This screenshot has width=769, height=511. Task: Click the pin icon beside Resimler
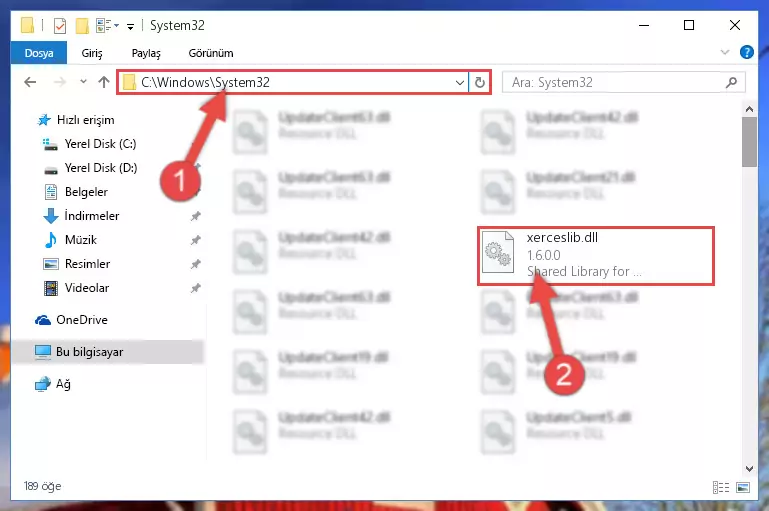tap(195, 264)
